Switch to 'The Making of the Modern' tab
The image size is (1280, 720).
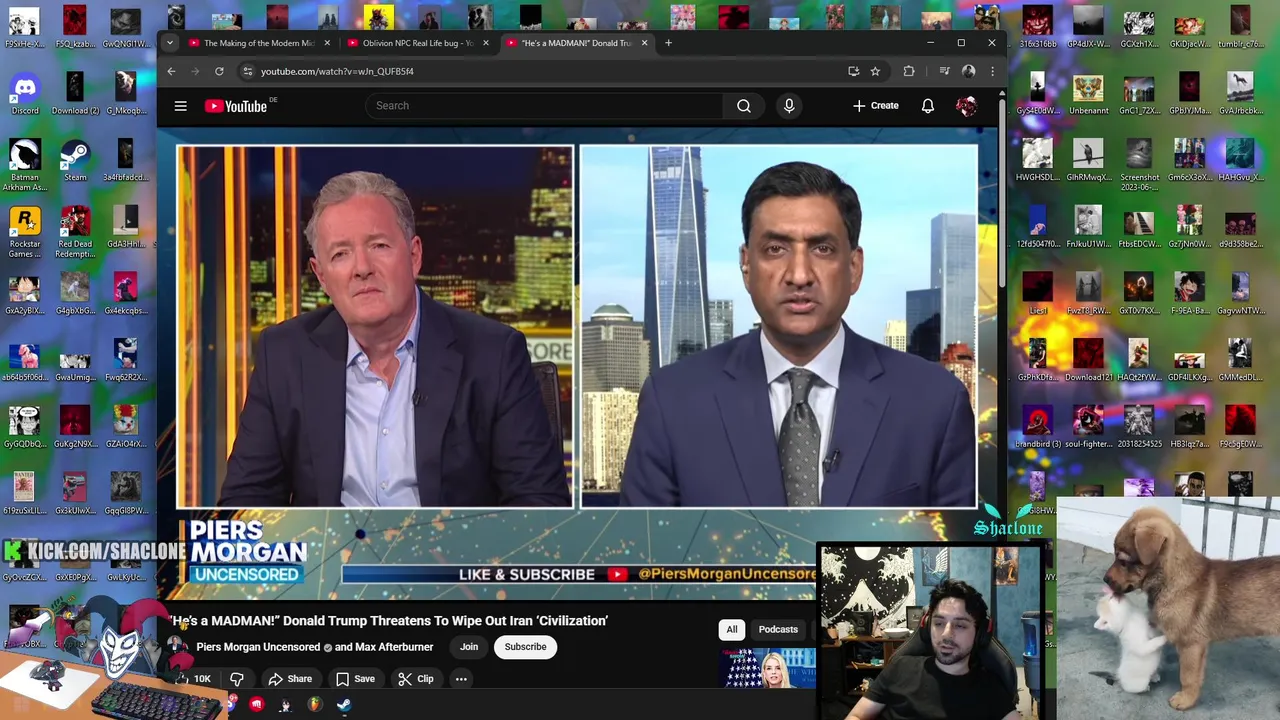pos(258,43)
